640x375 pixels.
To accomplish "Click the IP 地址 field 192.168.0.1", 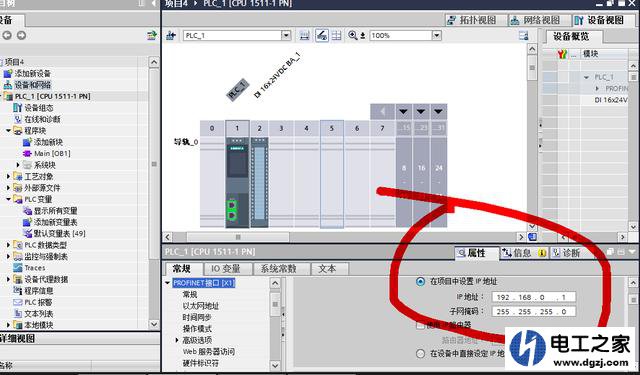I will [x=534, y=297].
